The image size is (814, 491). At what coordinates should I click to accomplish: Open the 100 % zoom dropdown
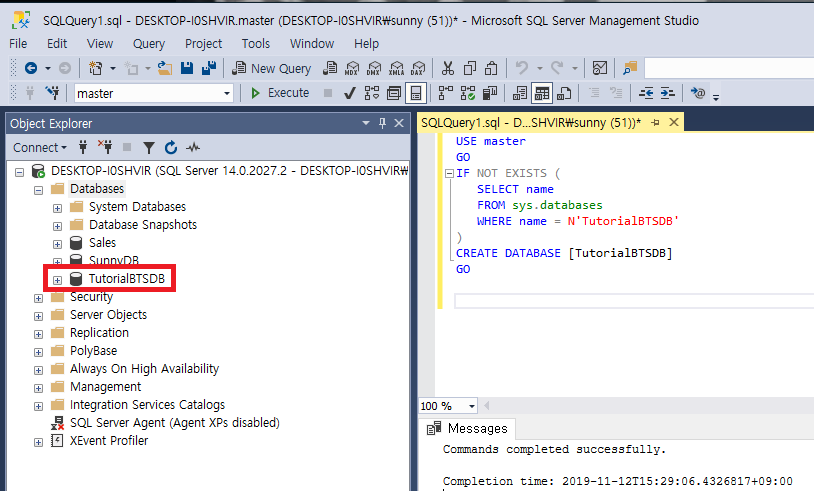[471, 406]
